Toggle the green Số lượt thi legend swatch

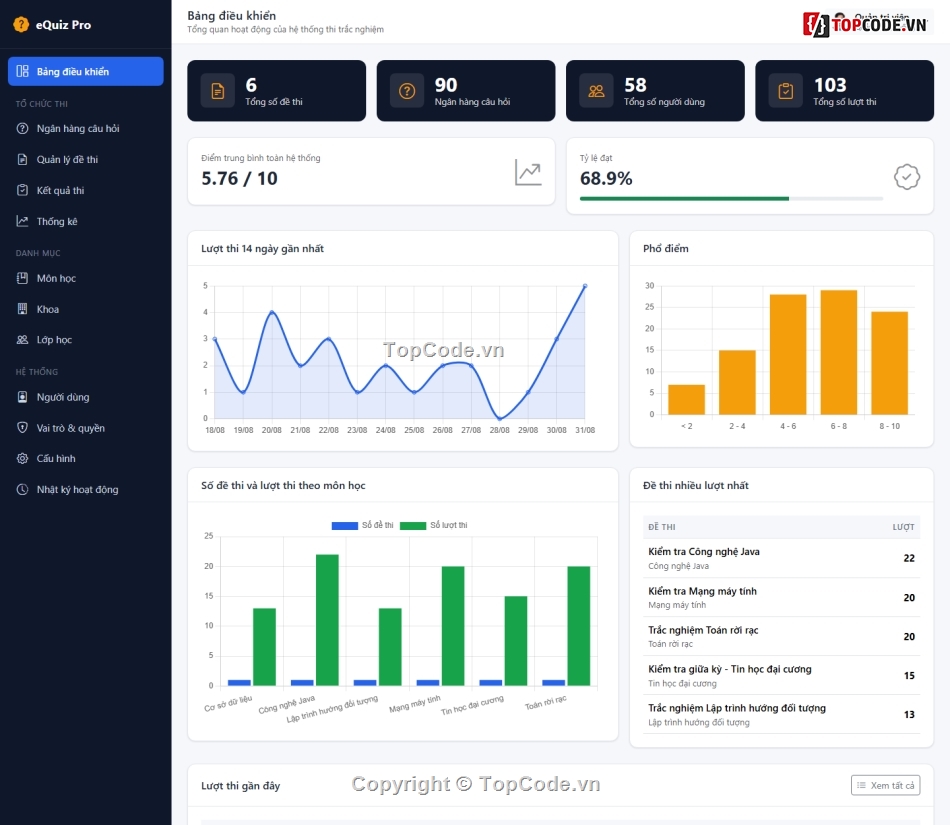point(413,525)
